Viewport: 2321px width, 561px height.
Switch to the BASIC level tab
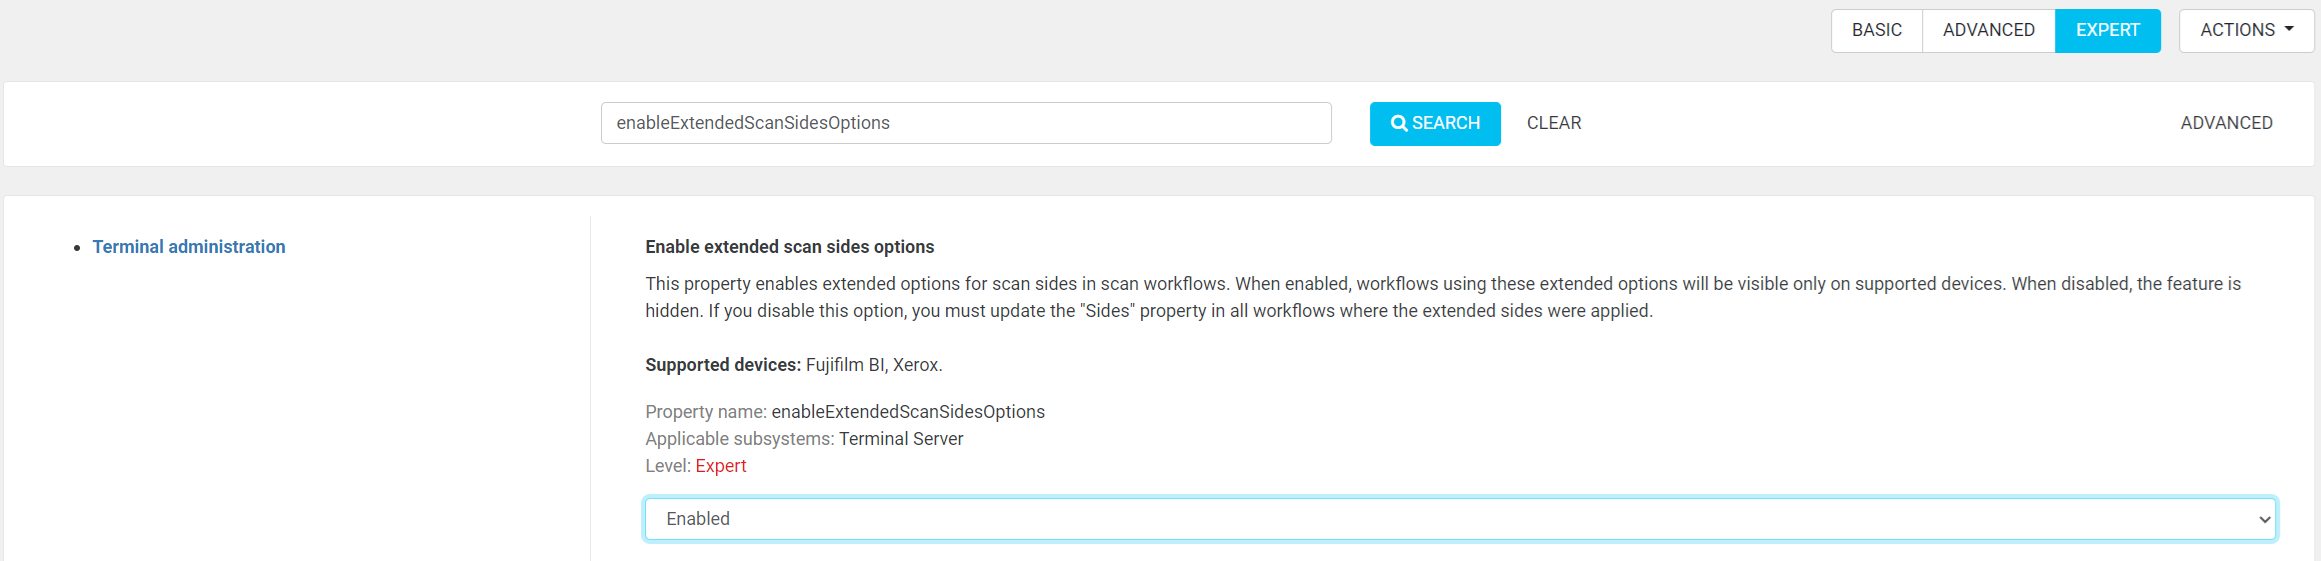pyautogui.click(x=1876, y=30)
